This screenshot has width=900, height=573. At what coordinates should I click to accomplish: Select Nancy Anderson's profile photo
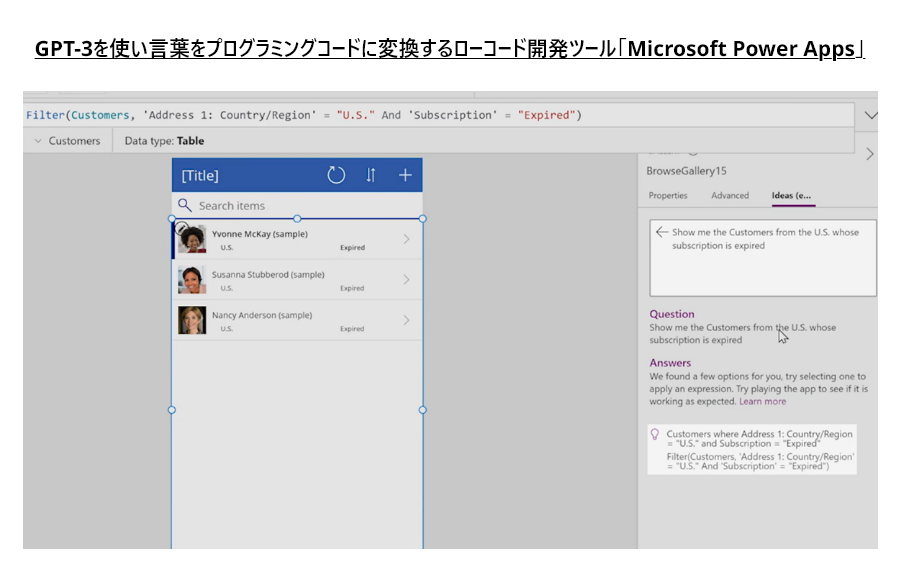(192, 320)
